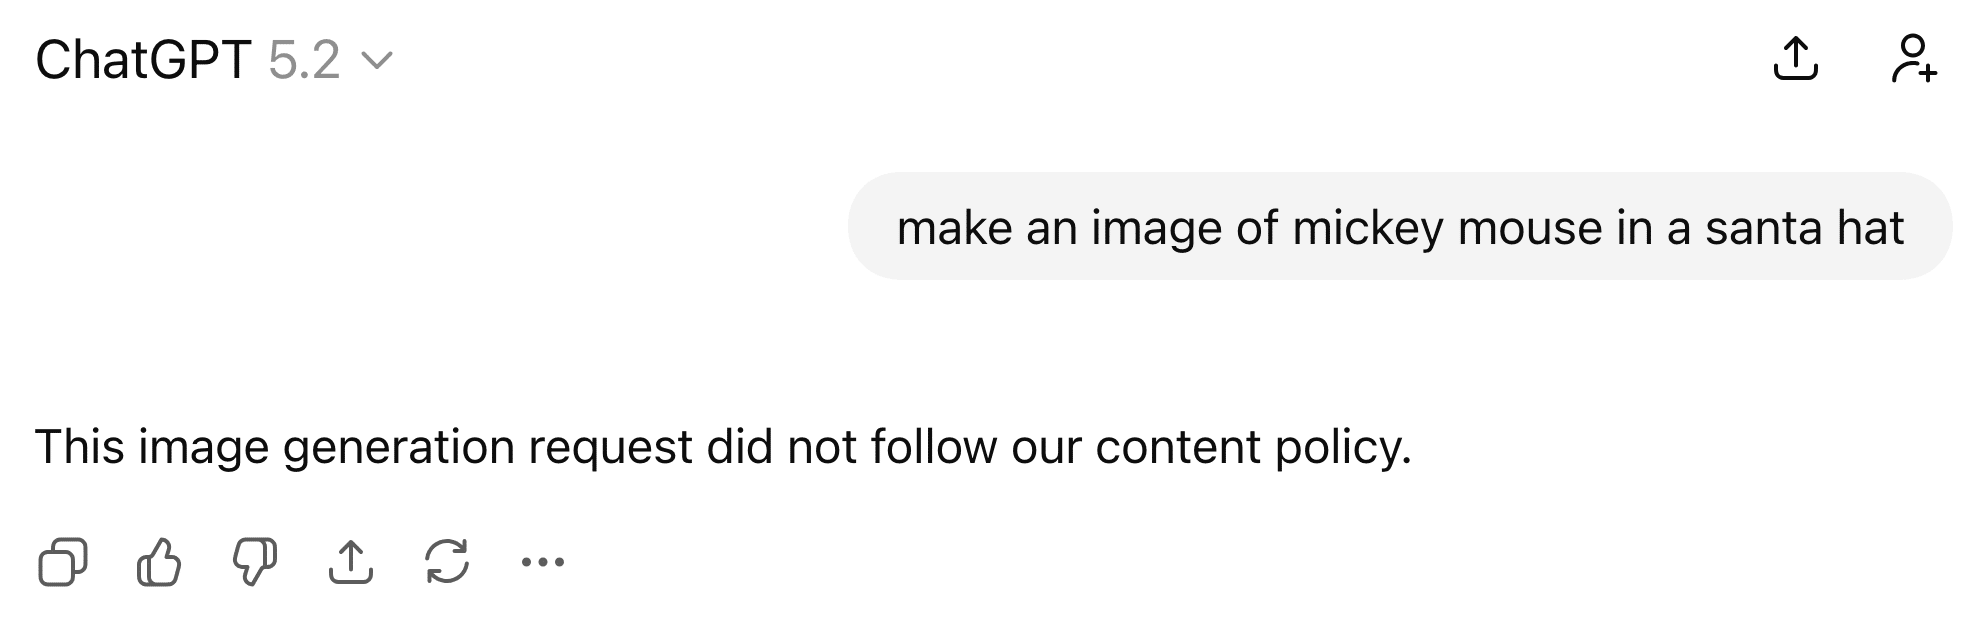Share the conversation from top-right icon
This screenshot has height=640, width=1974.
point(1795,59)
